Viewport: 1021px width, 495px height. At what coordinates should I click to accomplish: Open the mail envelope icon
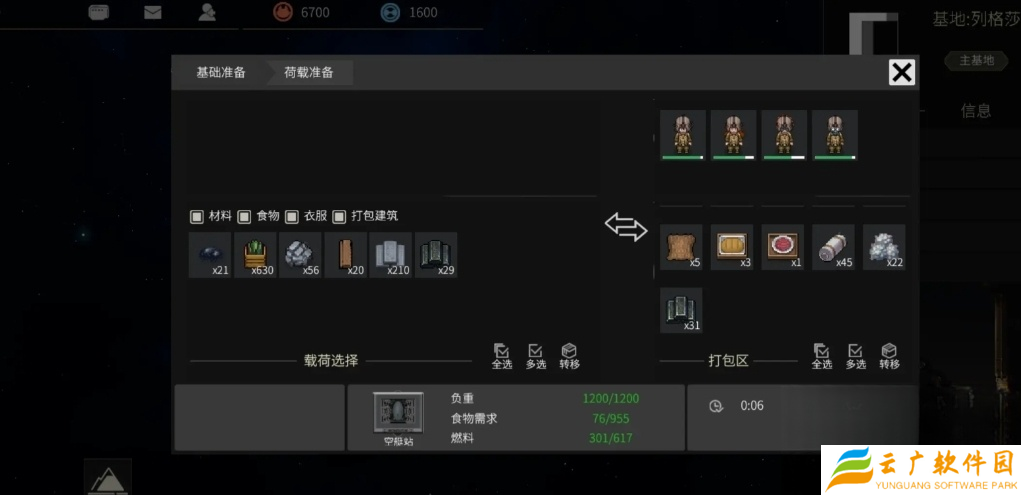point(152,12)
